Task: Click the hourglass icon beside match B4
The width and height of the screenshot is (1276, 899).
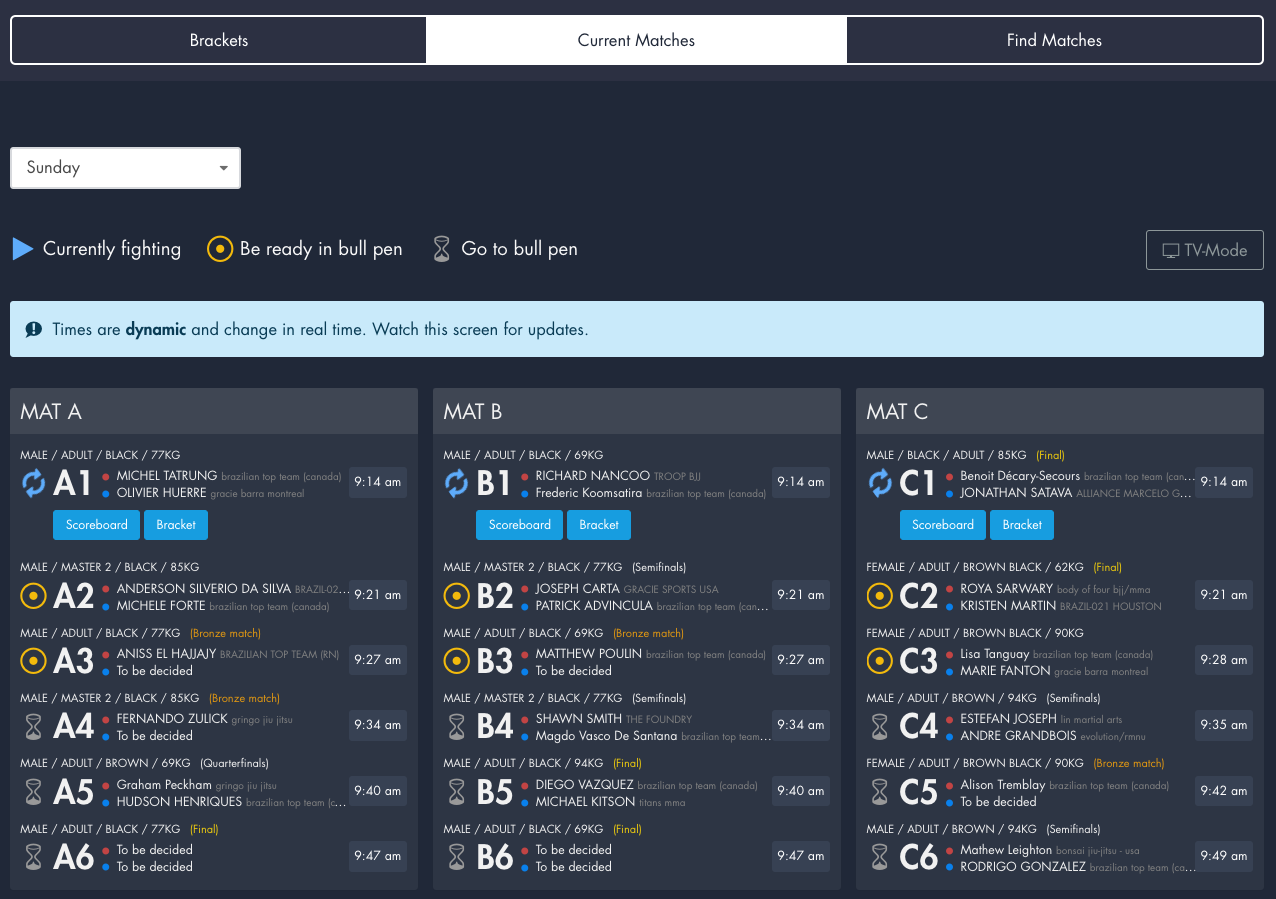Action: coord(456,725)
